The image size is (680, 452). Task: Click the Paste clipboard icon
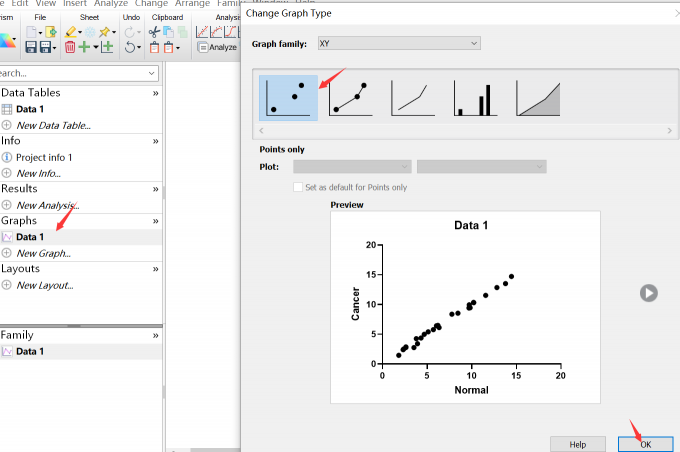click(154, 47)
